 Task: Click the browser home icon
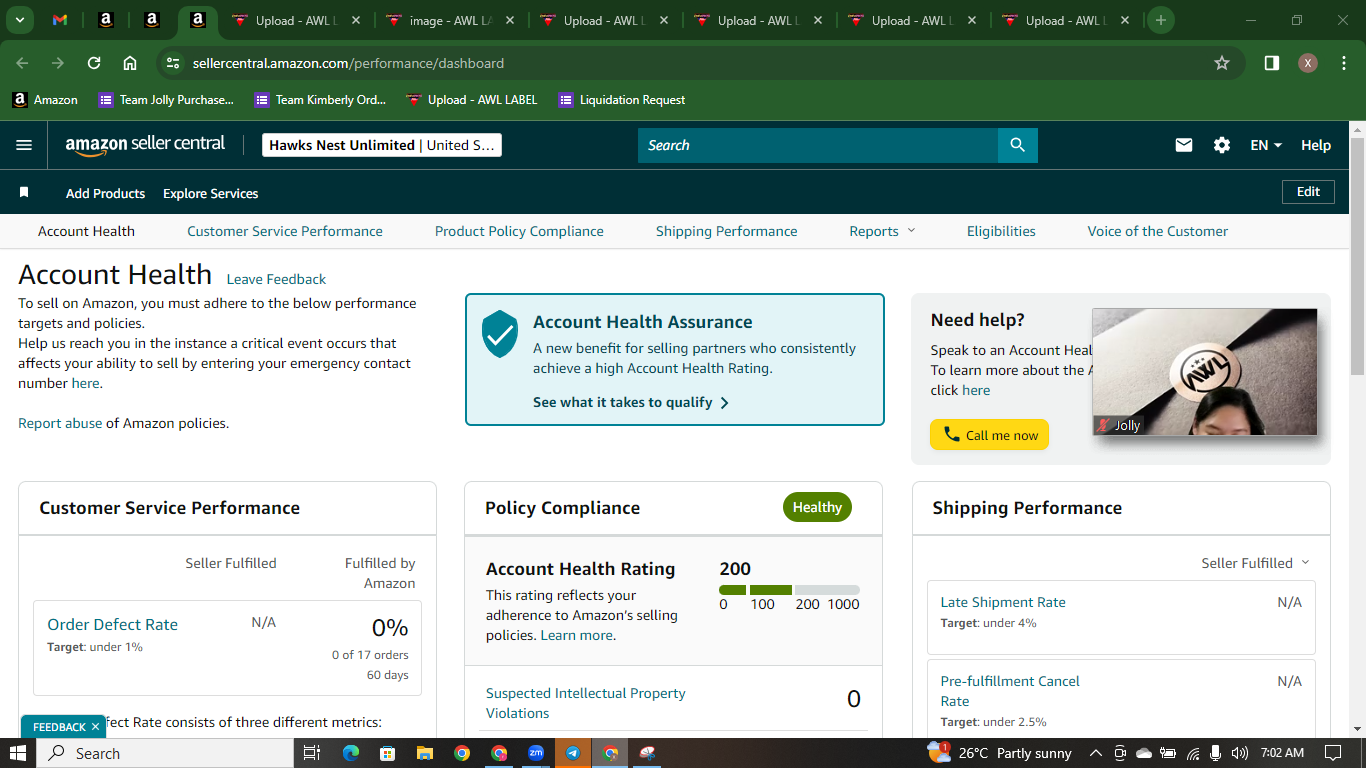(x=130, y=63)
